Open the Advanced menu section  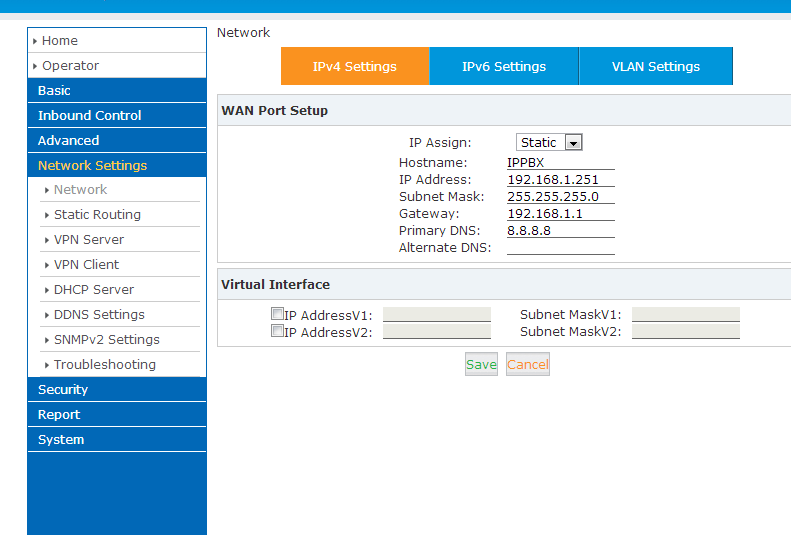pos(116,141)
